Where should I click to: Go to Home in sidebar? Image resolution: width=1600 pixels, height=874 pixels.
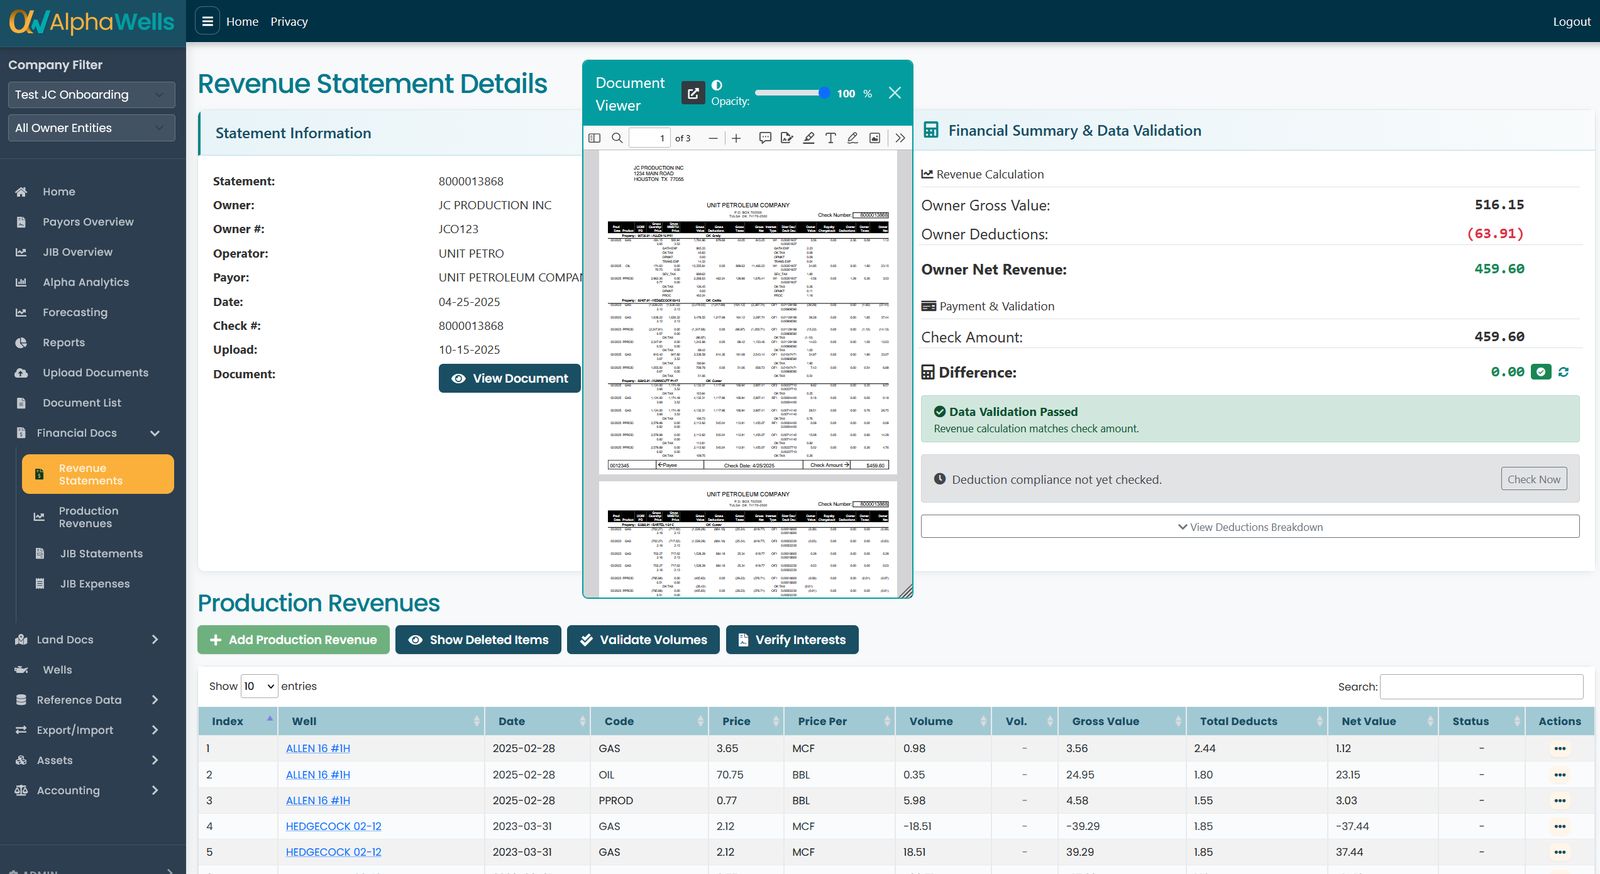[59, 192]
